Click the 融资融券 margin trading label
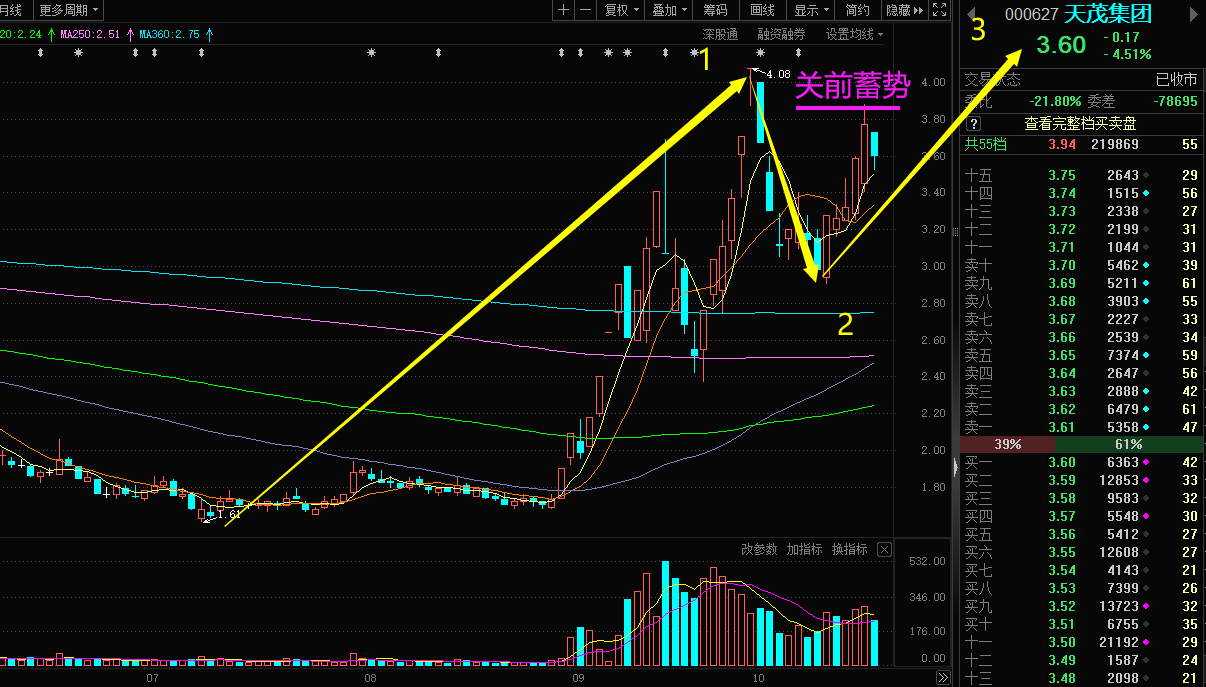The width and height of the screenshot is (1206, 687). point(781,34)
